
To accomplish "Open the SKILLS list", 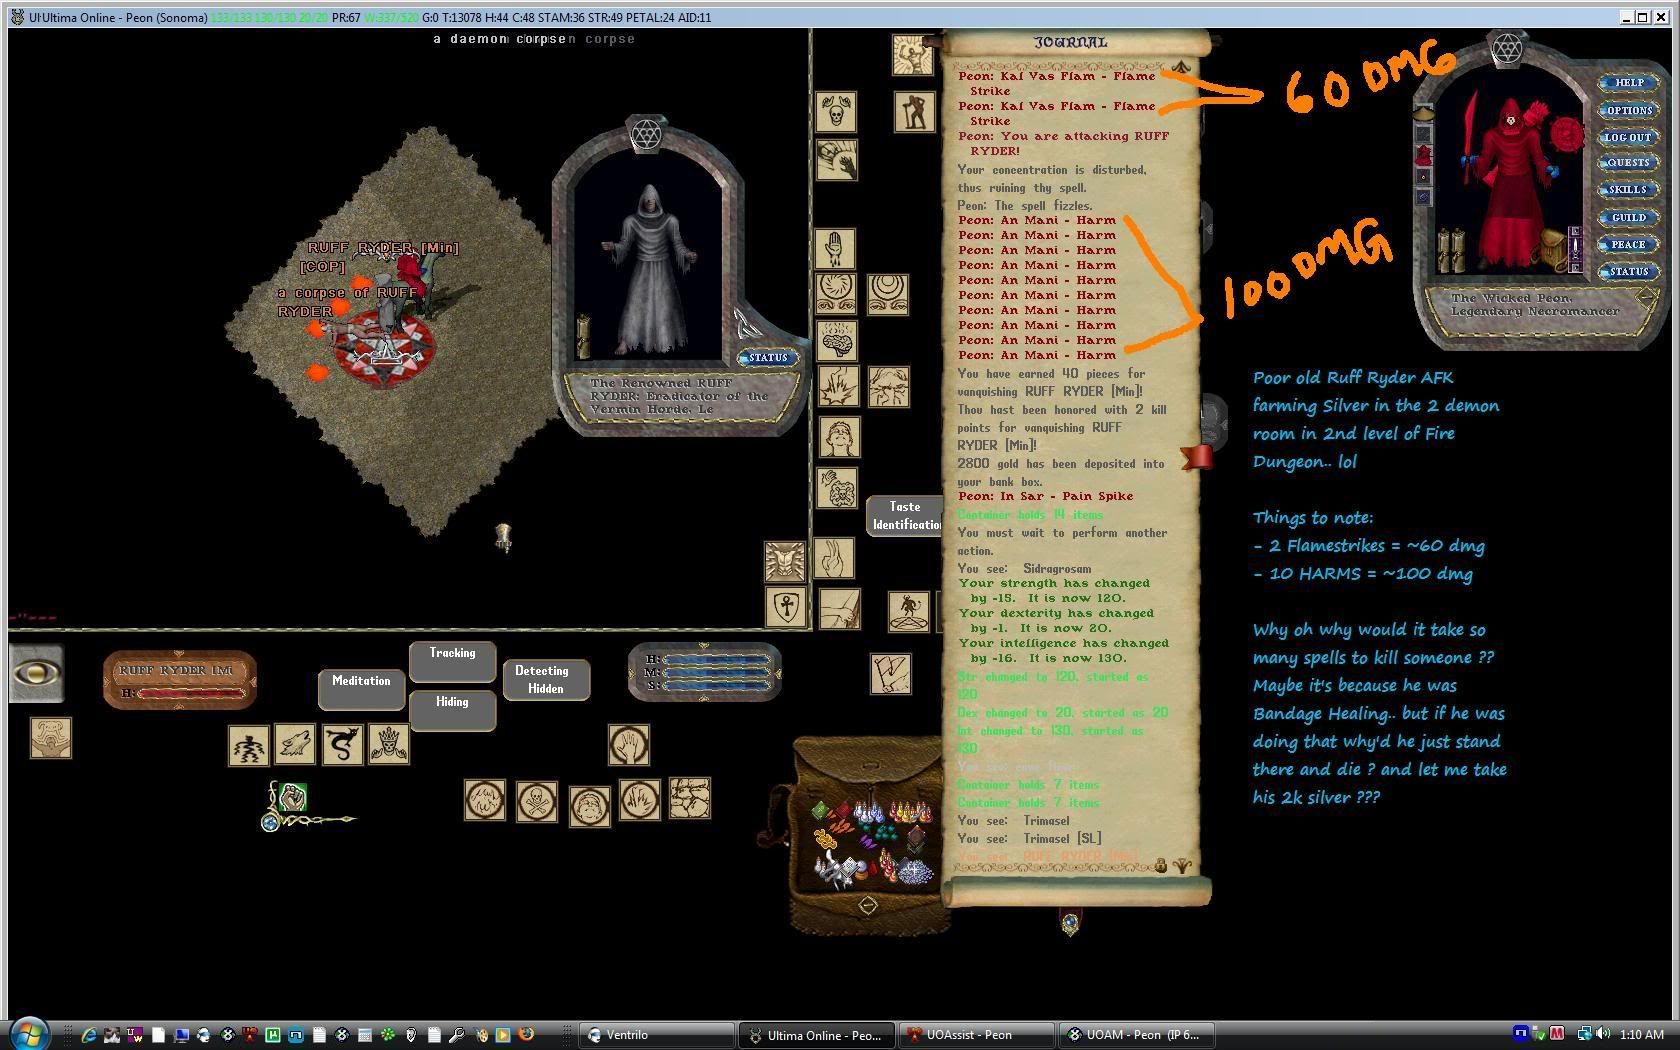I will click(1628, 190).
